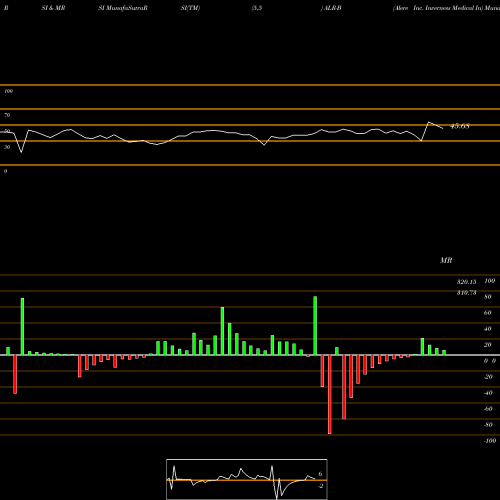The height and width of the screenshot is (500, 500).
Task: Click the MR axis label 80
Action: click(487, 297)
